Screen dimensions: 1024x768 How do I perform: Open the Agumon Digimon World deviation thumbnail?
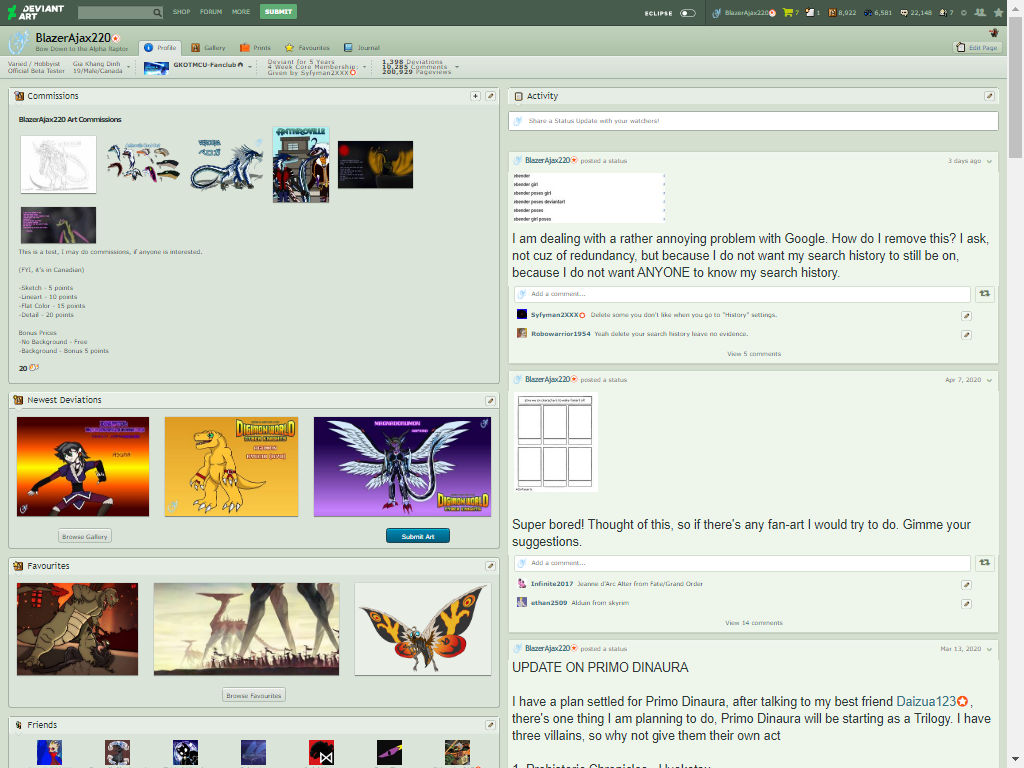tap(231, 467)
